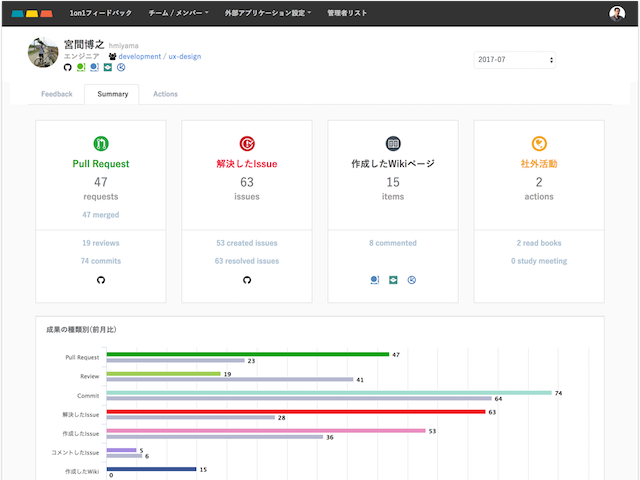640x480 pixels.
Task: Click the red 解決したIssue bar labeled 63
Action: pyautogui.click(x=296, y=412)
